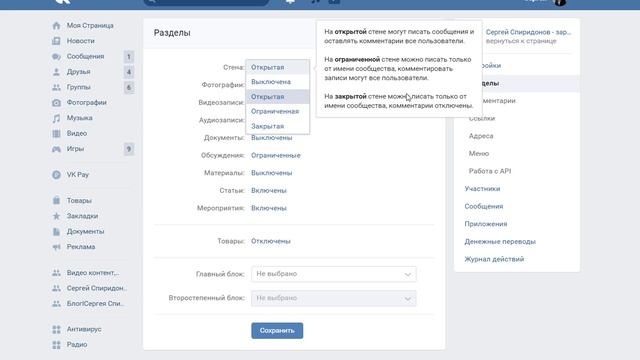Click the Видео film icon

coord(56,133)
